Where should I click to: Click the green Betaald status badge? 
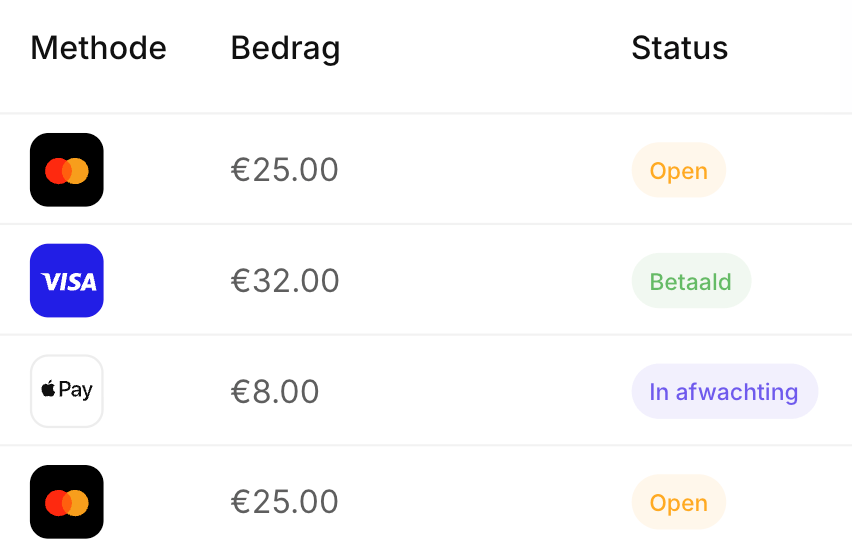pos(690,282)
